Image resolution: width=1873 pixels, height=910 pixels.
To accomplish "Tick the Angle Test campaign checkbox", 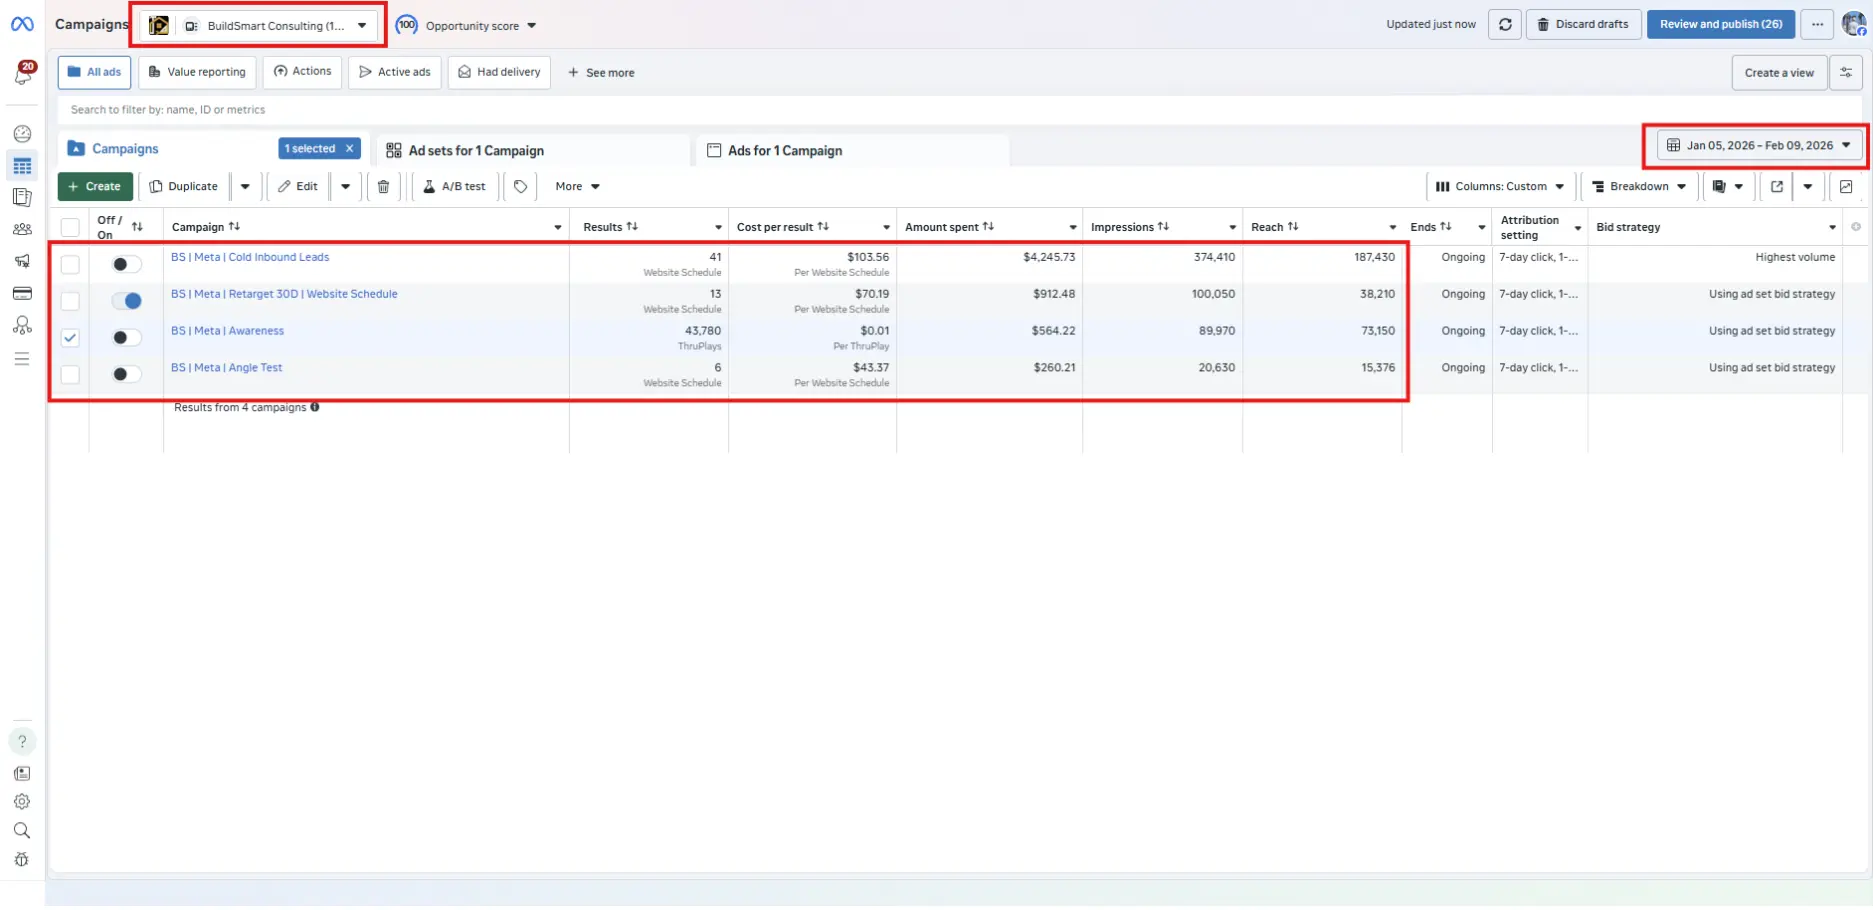I will (70, 375).
